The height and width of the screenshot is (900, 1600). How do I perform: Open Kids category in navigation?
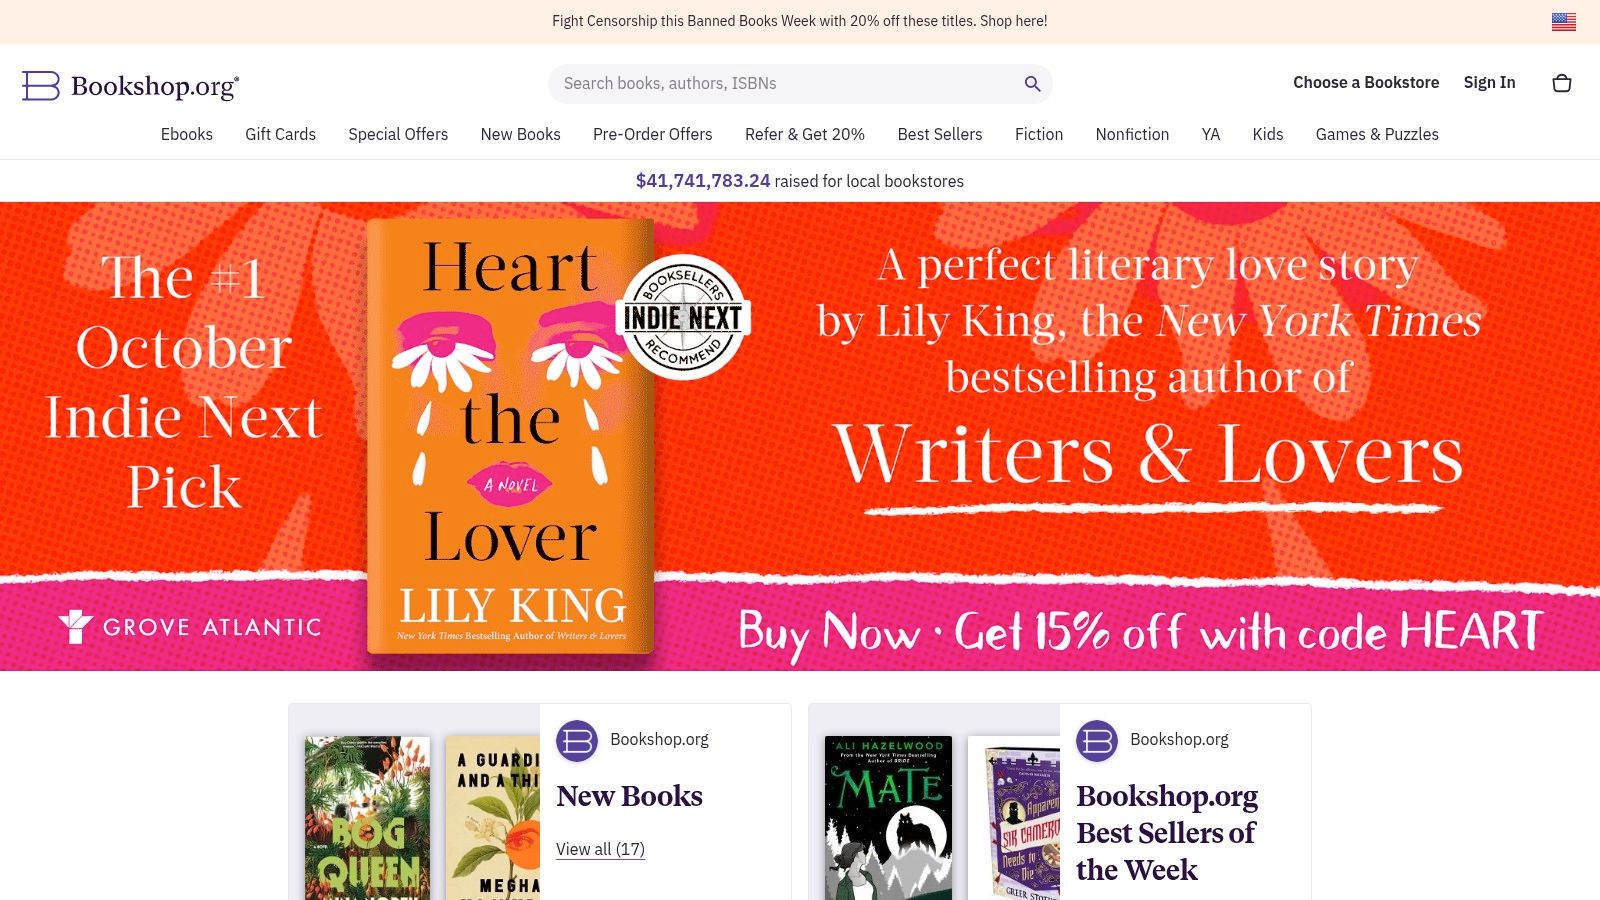[x=1268, y=134]
